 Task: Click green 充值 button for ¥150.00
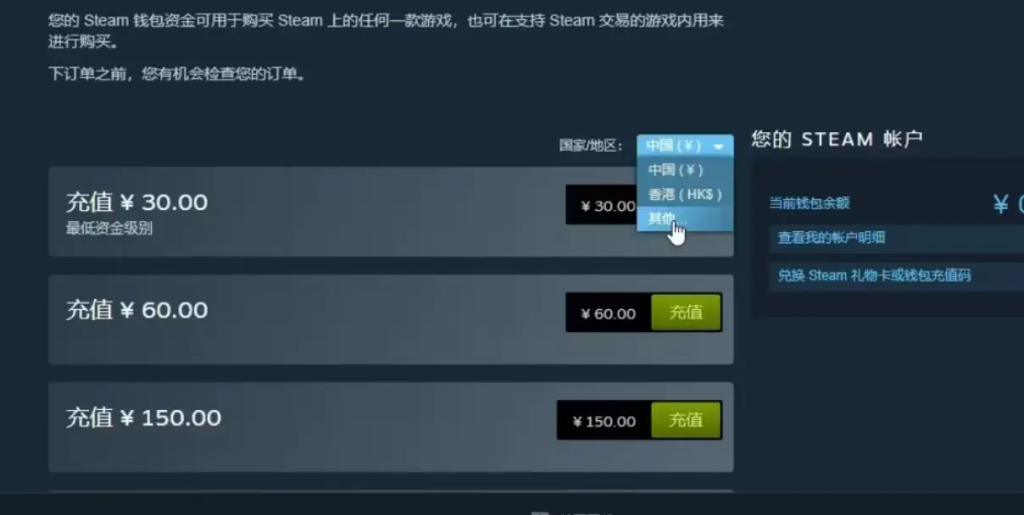pyautogui.click(x=686, y=420)
